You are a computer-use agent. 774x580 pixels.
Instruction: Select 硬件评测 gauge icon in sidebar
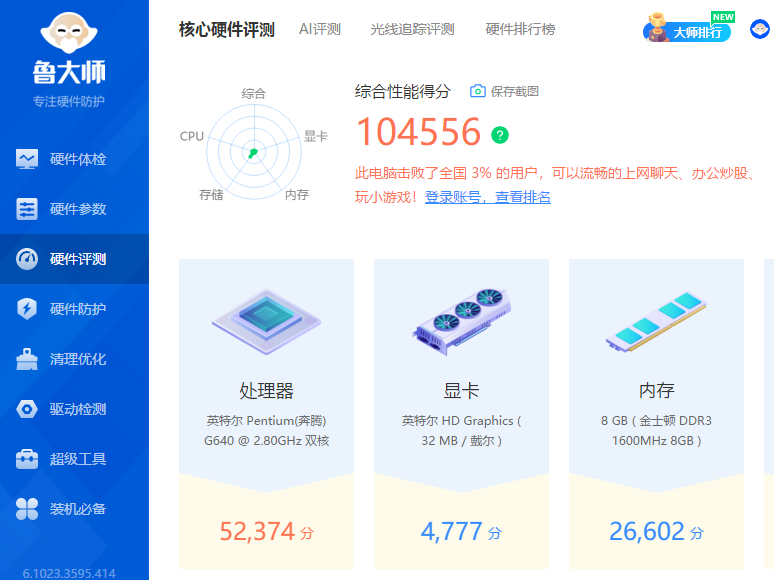27,259
